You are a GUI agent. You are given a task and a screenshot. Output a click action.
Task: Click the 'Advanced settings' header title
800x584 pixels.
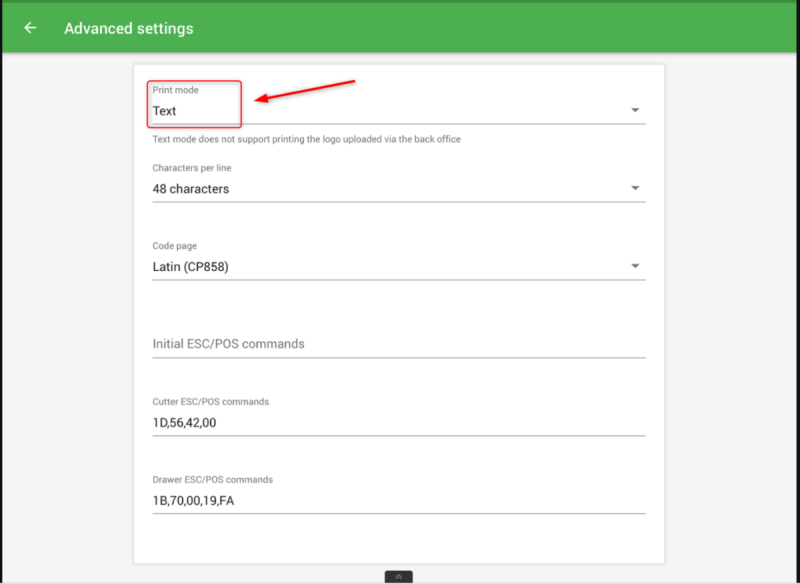pos(129,28)
